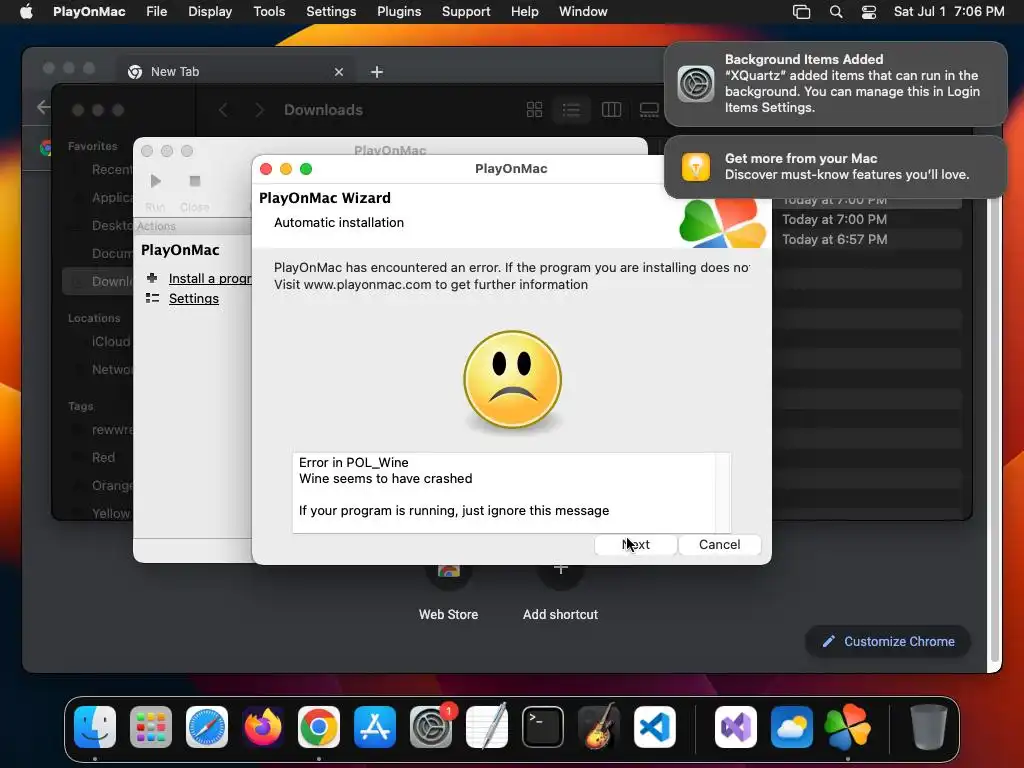
Task: Open App Store from the Dock
Action: [375, 727]
